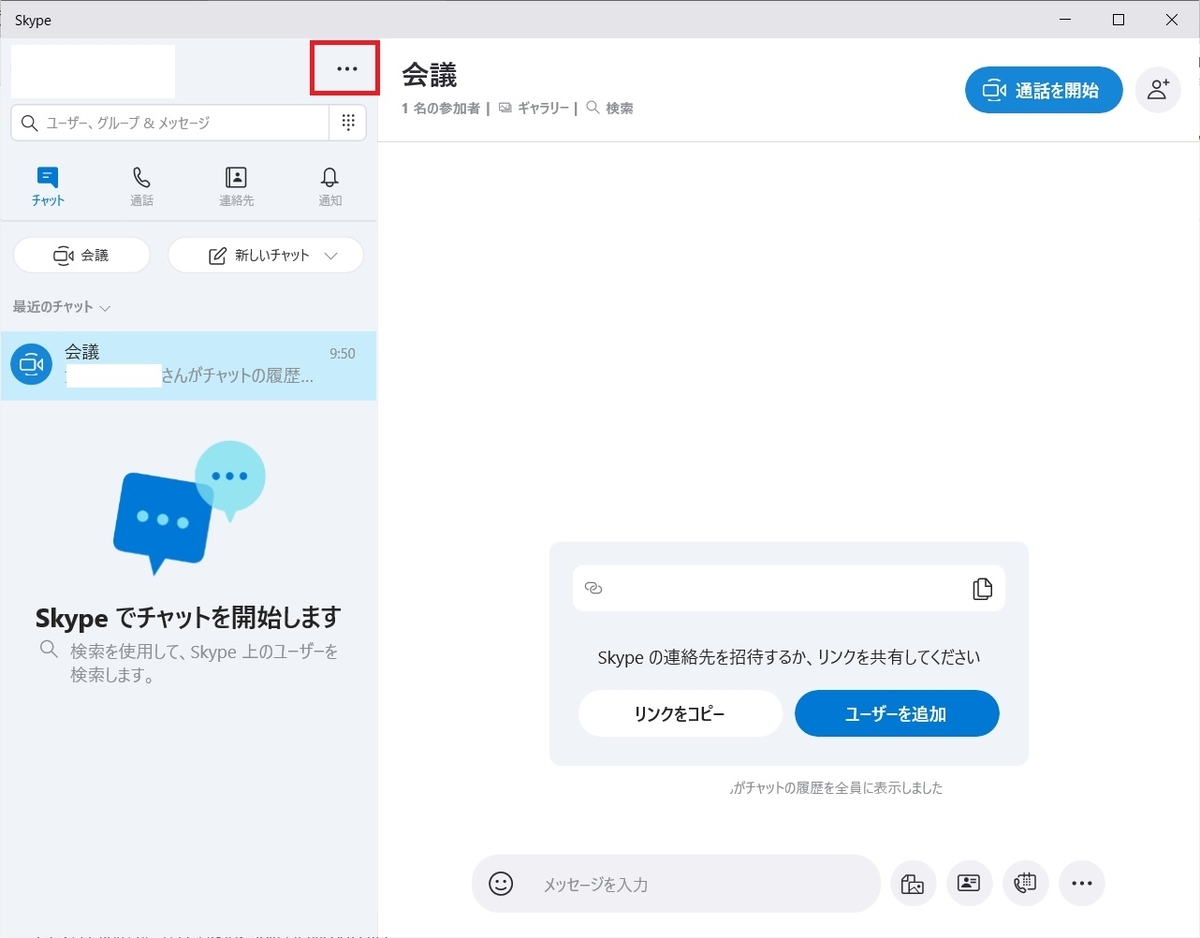Click 検索 in the chat header

click(610, 108)
